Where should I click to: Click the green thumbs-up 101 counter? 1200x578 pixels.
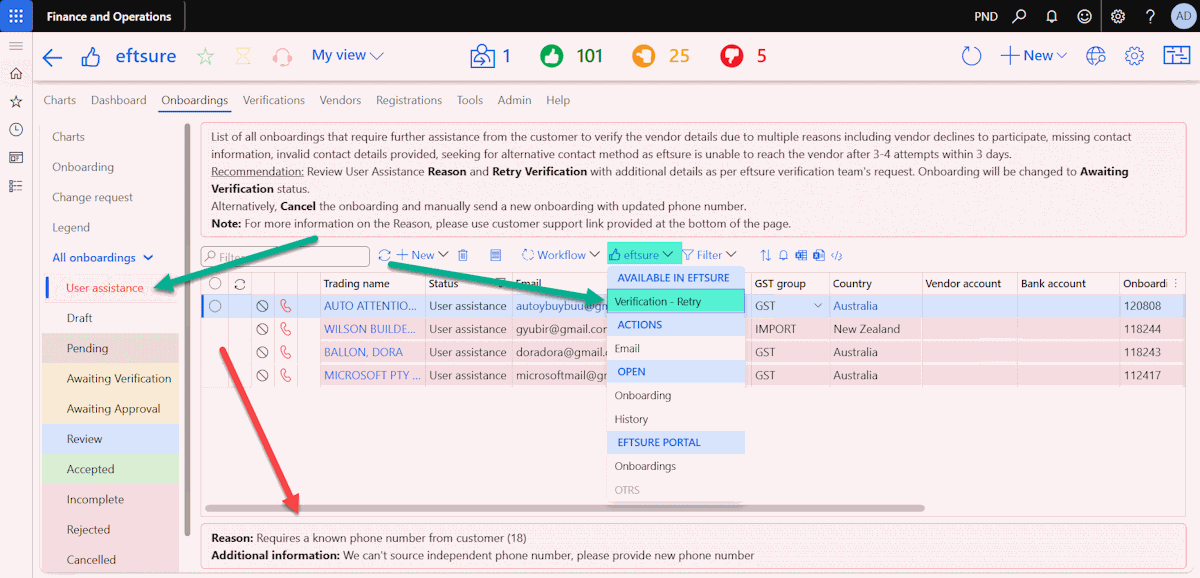(552, 56)
